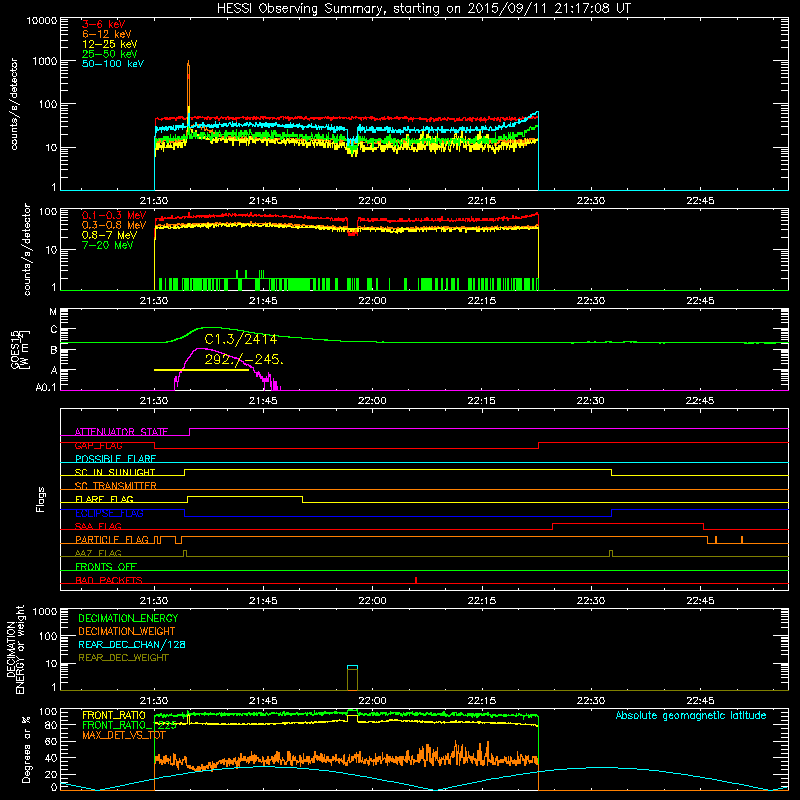
Task: Click the cyan decimation box near 21:57
Action: [352, 667]
